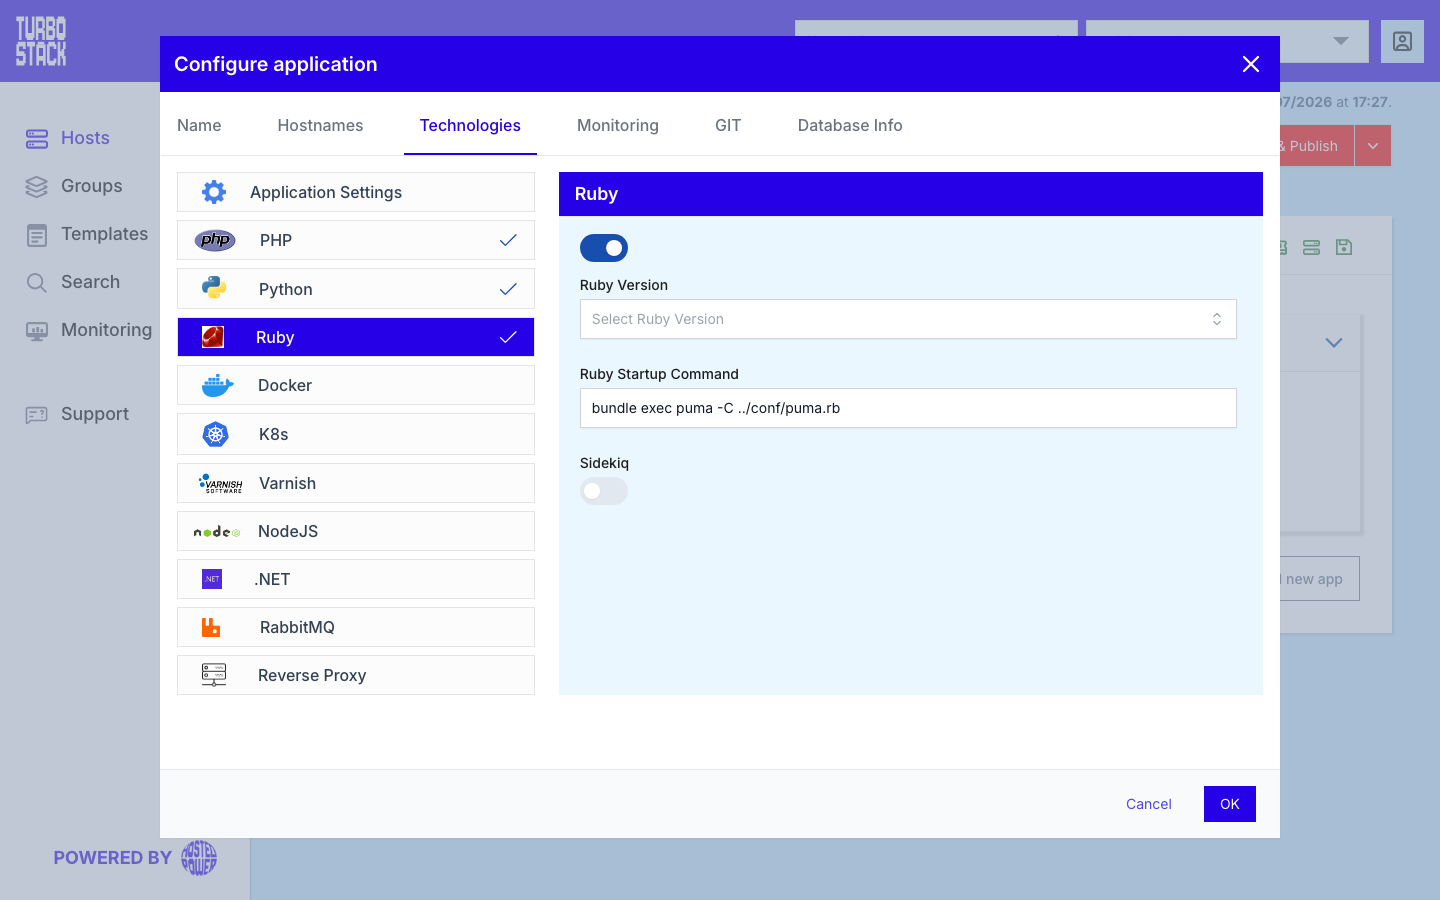Open the Search link in sidebar
This screenshot has width=1440, height=900.
[90, 282]
